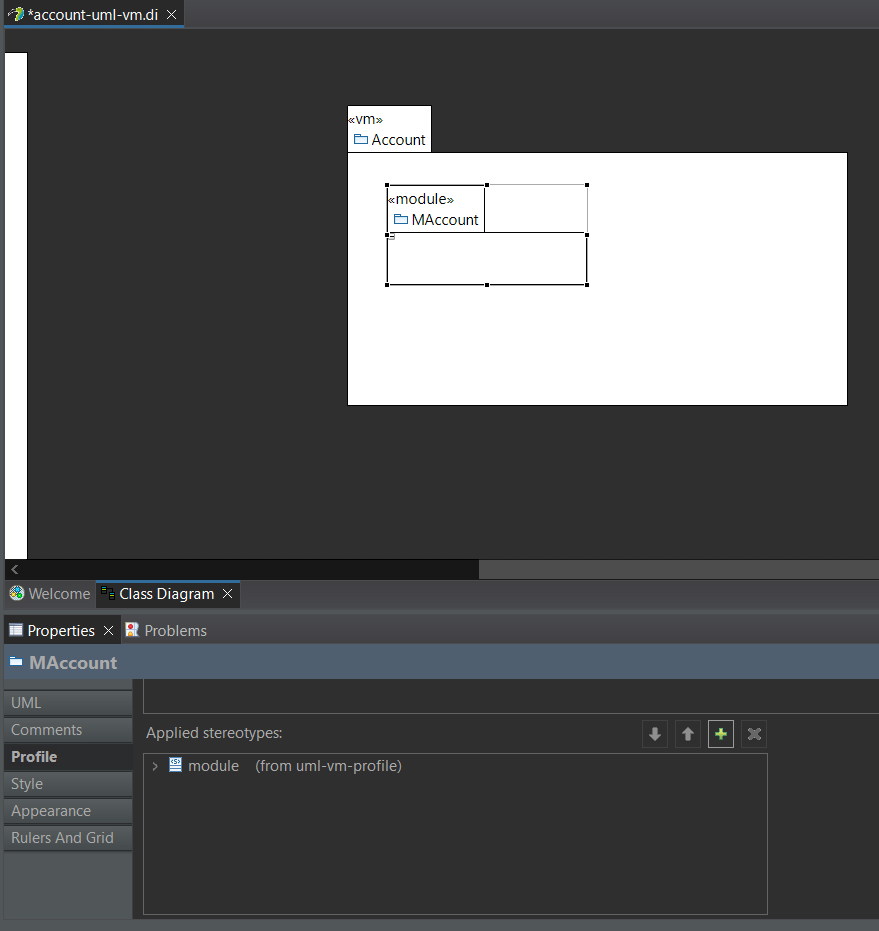Viewport: 879px width, 931px height.
Task: Click the green plus apply stereotype icon
Action: (721, 734)
